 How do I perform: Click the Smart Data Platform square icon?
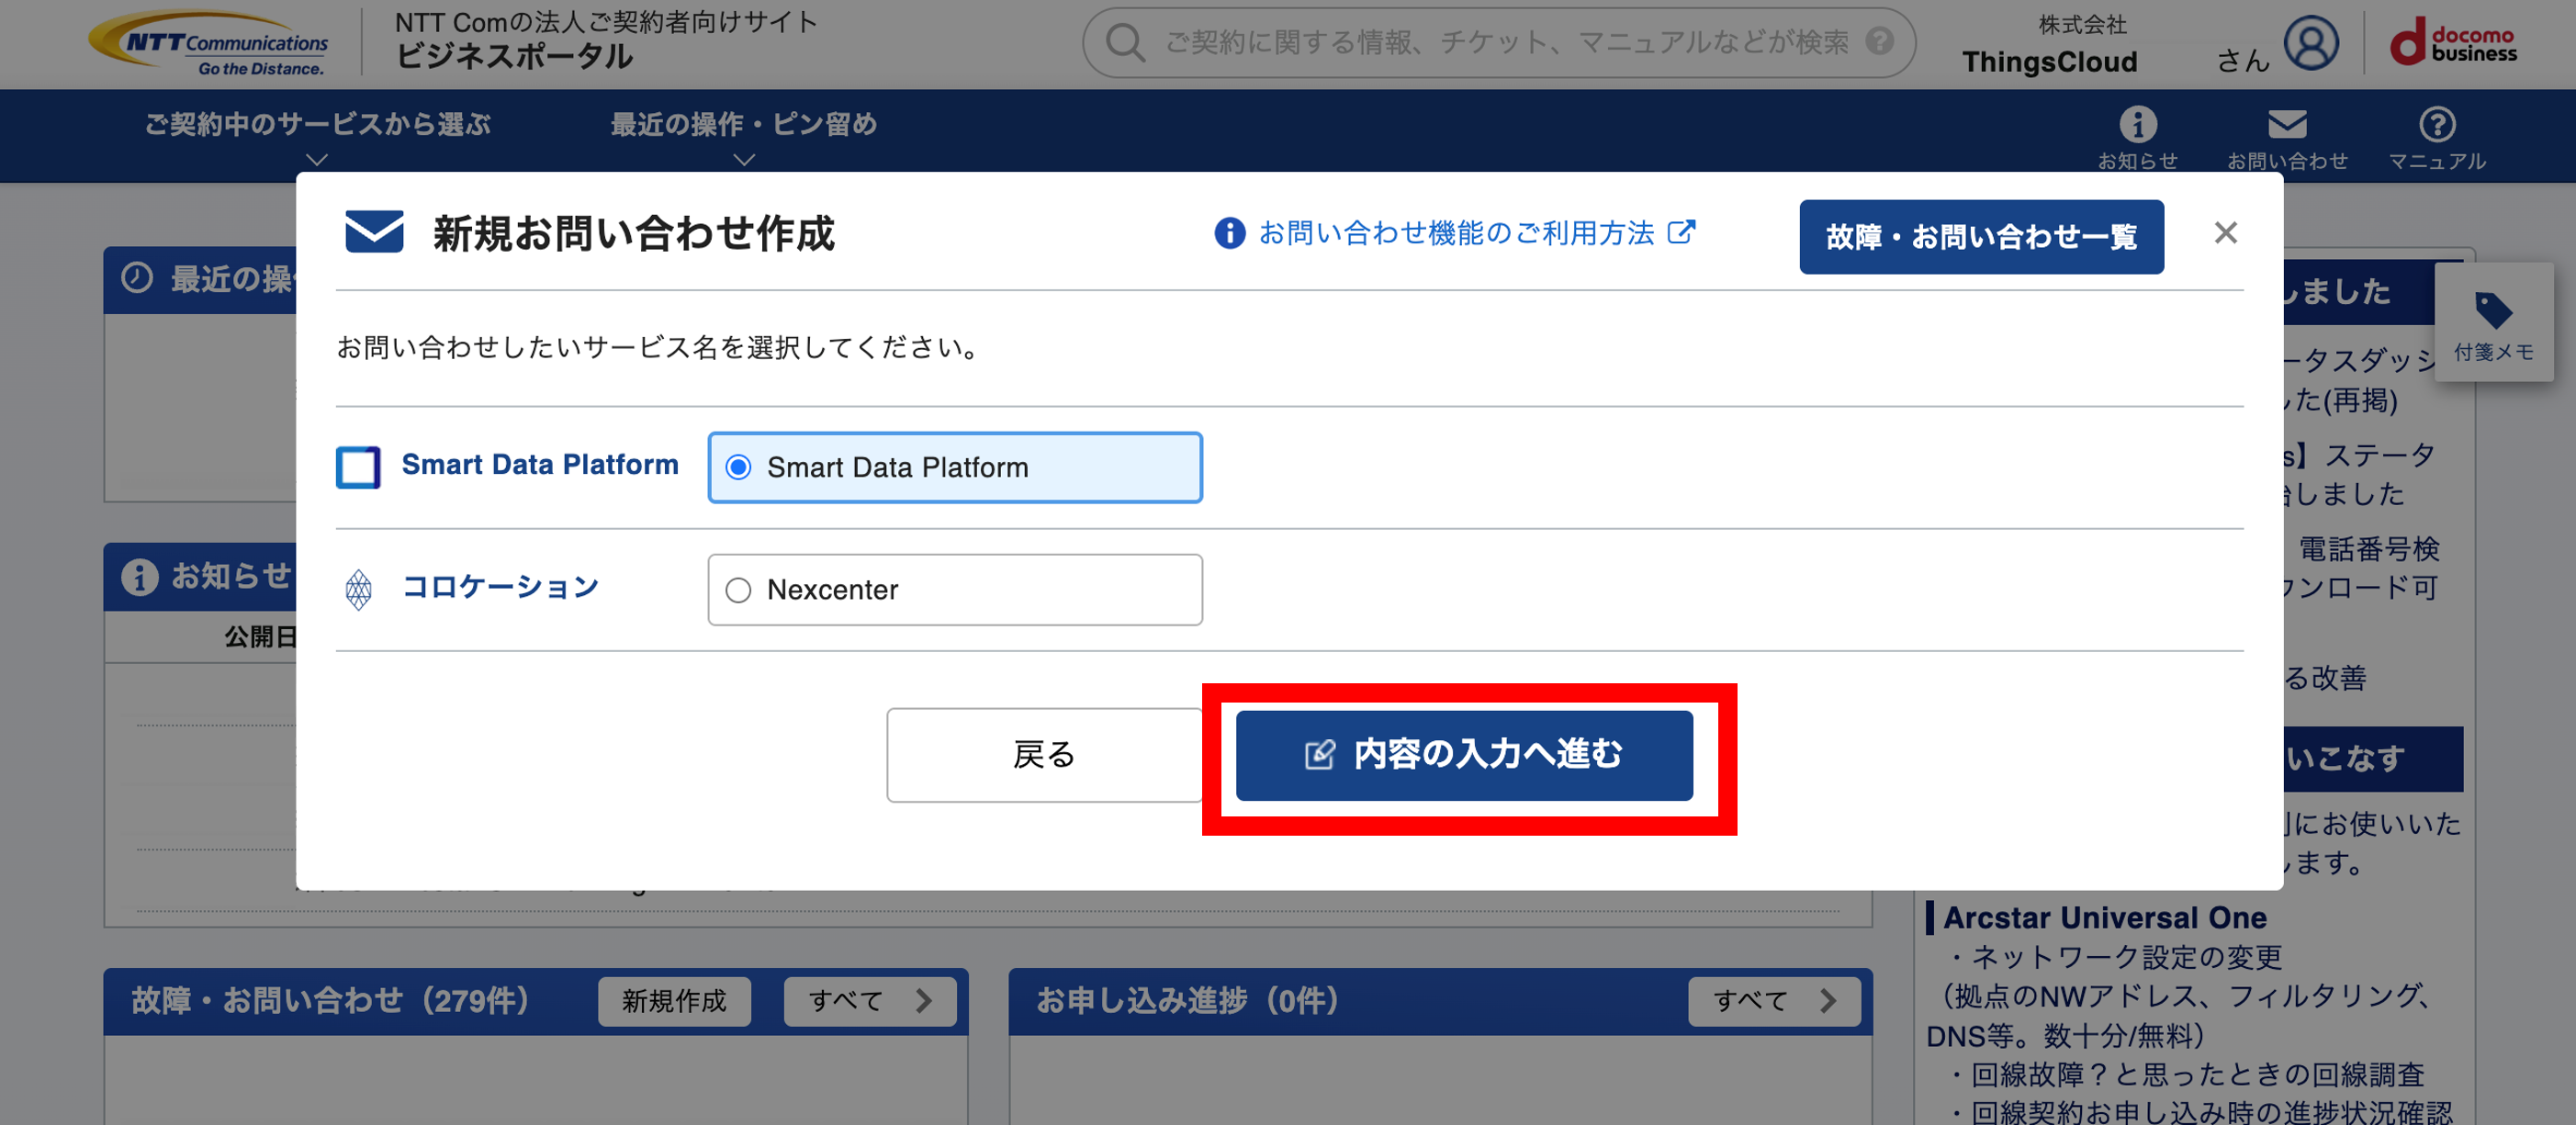pyautogui.click(x=358, y=467)
